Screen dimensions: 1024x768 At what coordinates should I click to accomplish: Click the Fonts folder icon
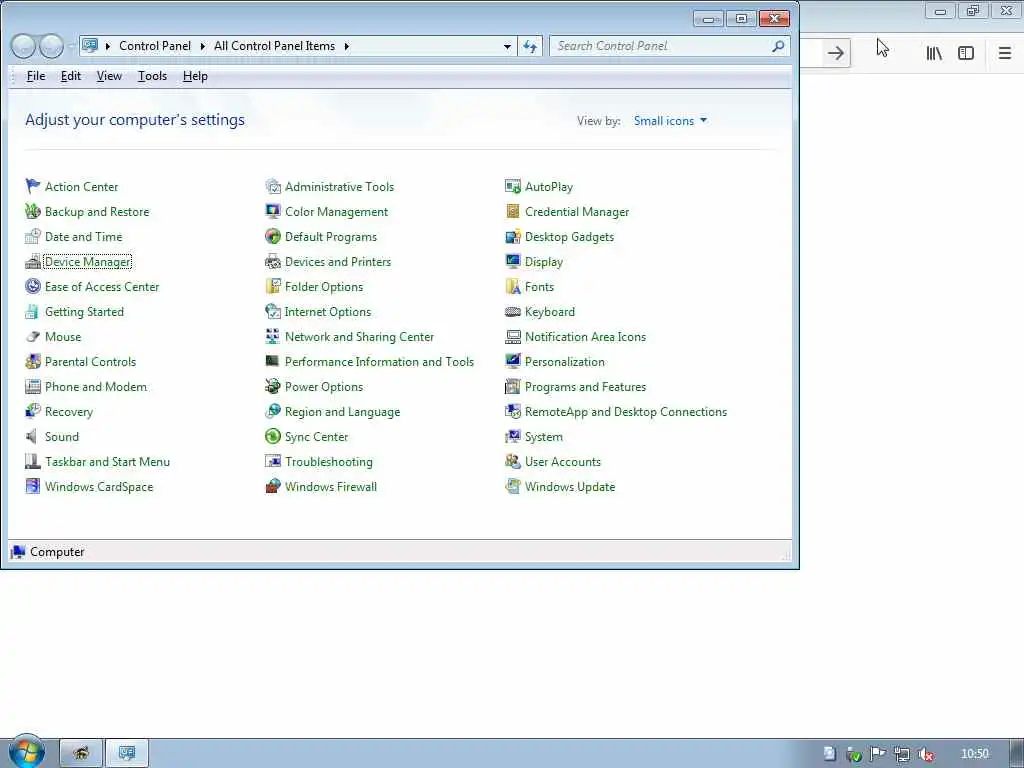513,286
